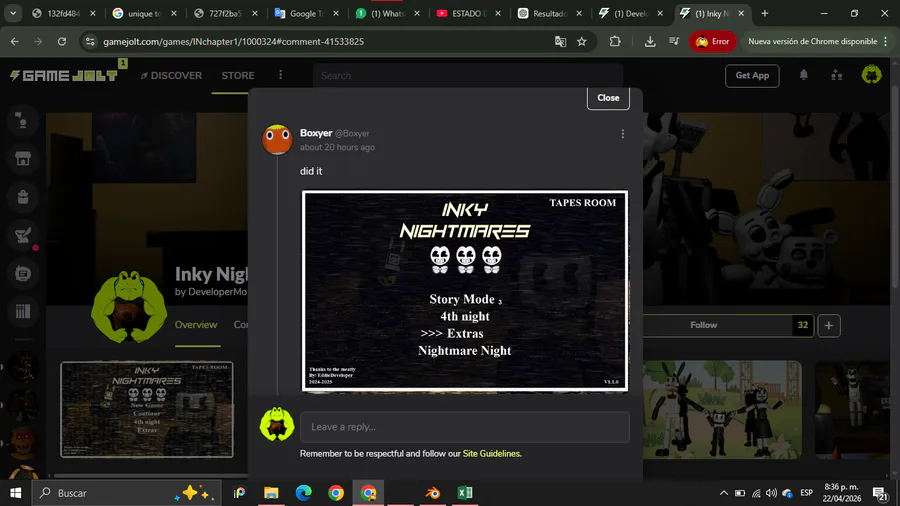Focus the Game Jolt search field
Image resolution: width=900 pixels, height=506 pixels.
click(468, 76)
